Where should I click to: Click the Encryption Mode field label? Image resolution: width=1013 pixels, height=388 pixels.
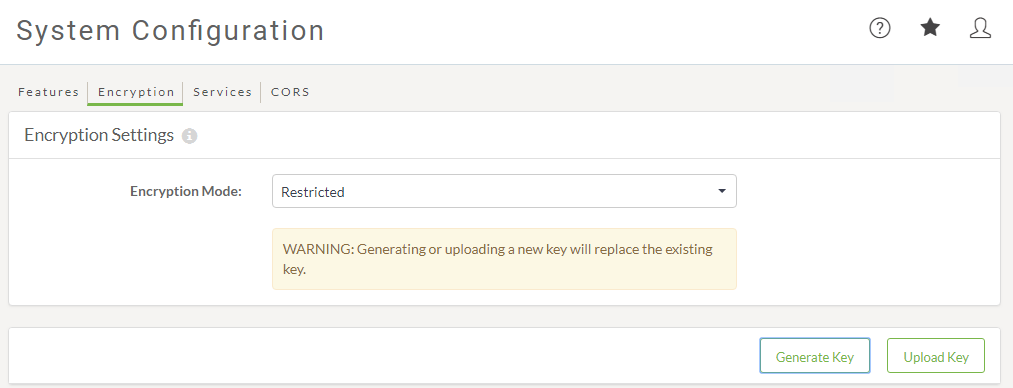click(185, 192)
